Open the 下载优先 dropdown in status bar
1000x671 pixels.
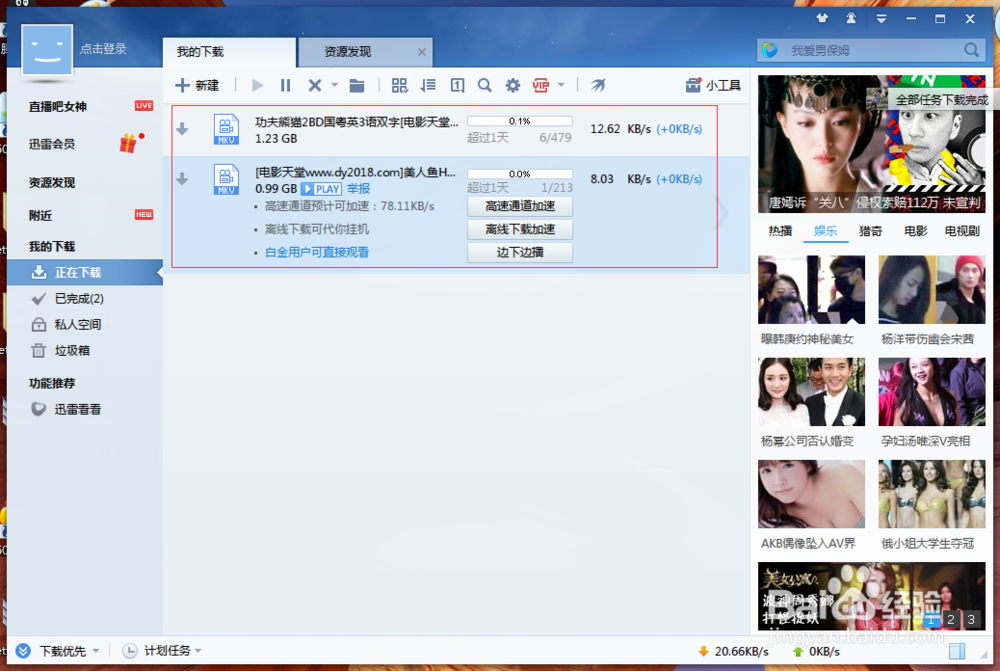pyautogui.click(x=69, y=651)
